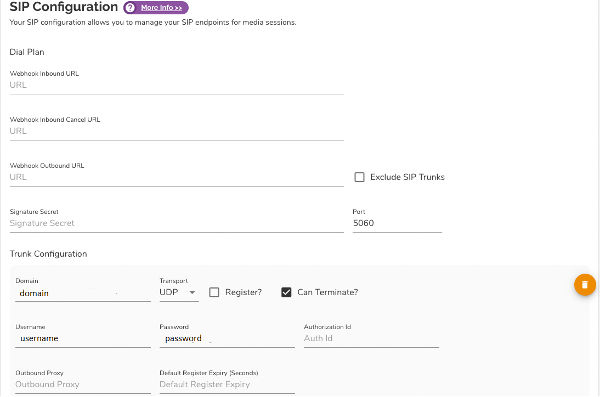The height and width of the screenshot is (397, 600).
Task: Click the Authorization Id field
Action: click(371, 338)
